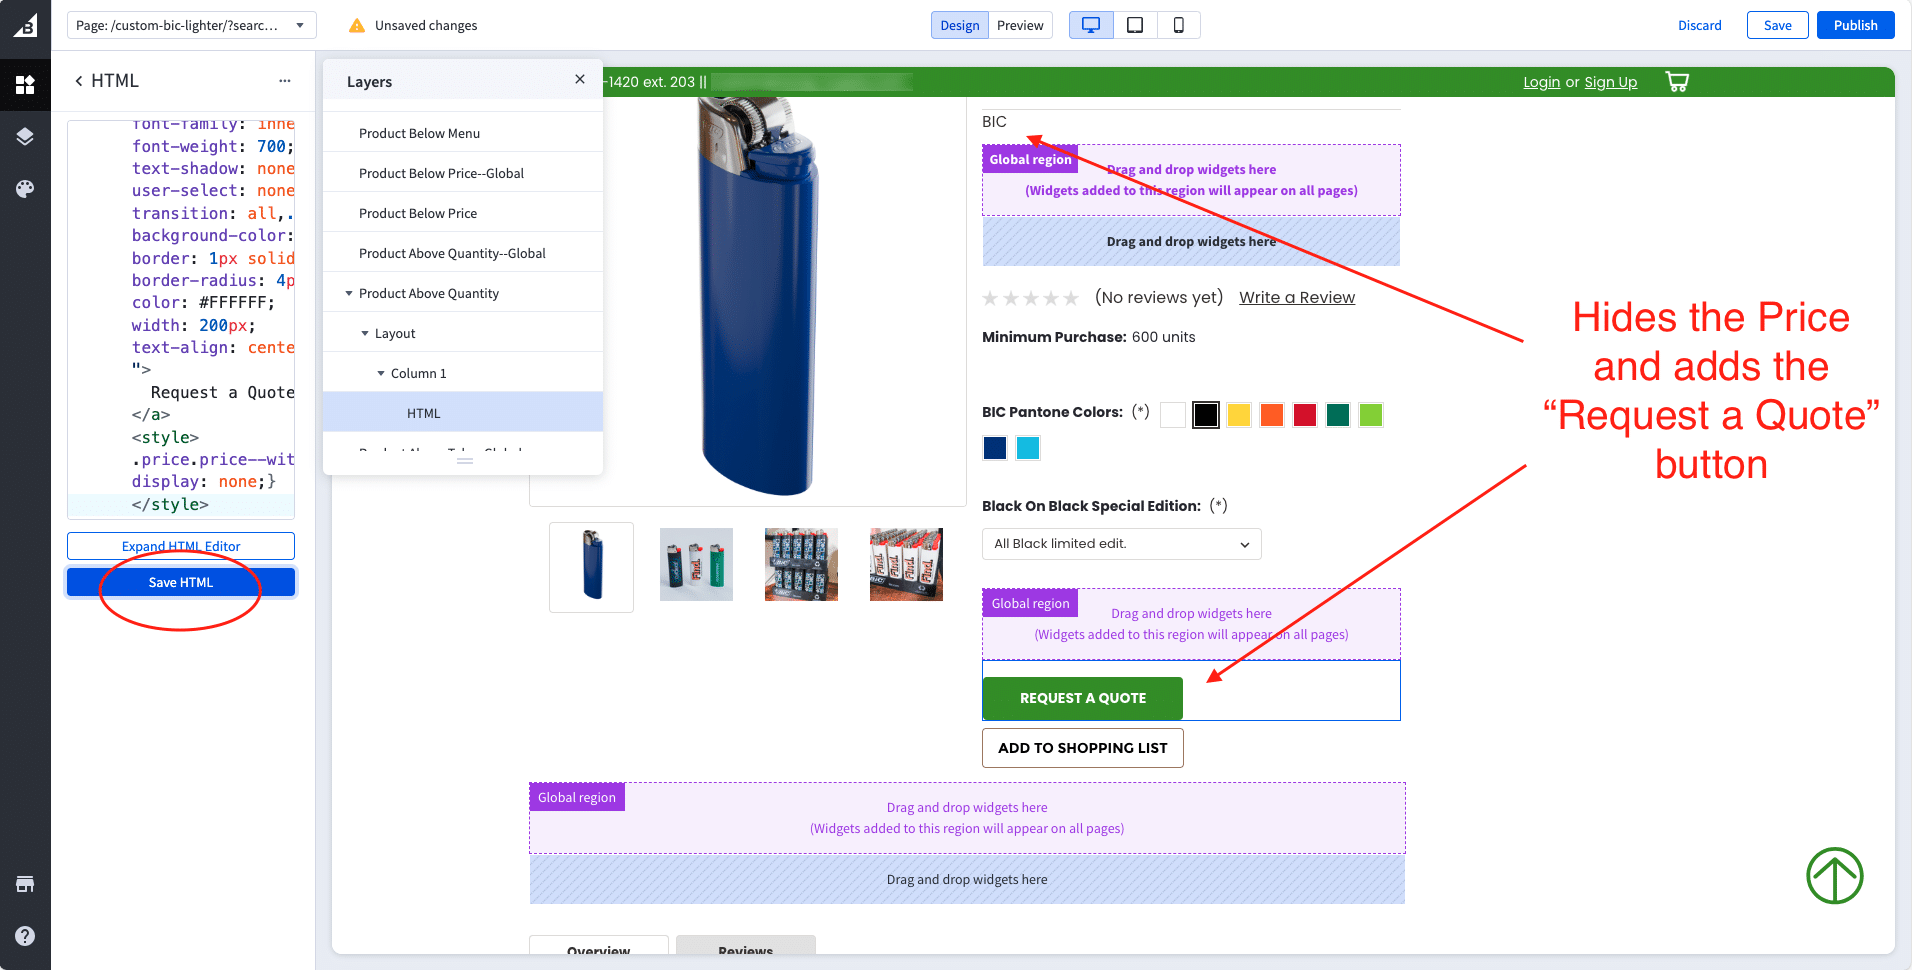Click the BigCommerce logo icon

click(x=25, y=25)
